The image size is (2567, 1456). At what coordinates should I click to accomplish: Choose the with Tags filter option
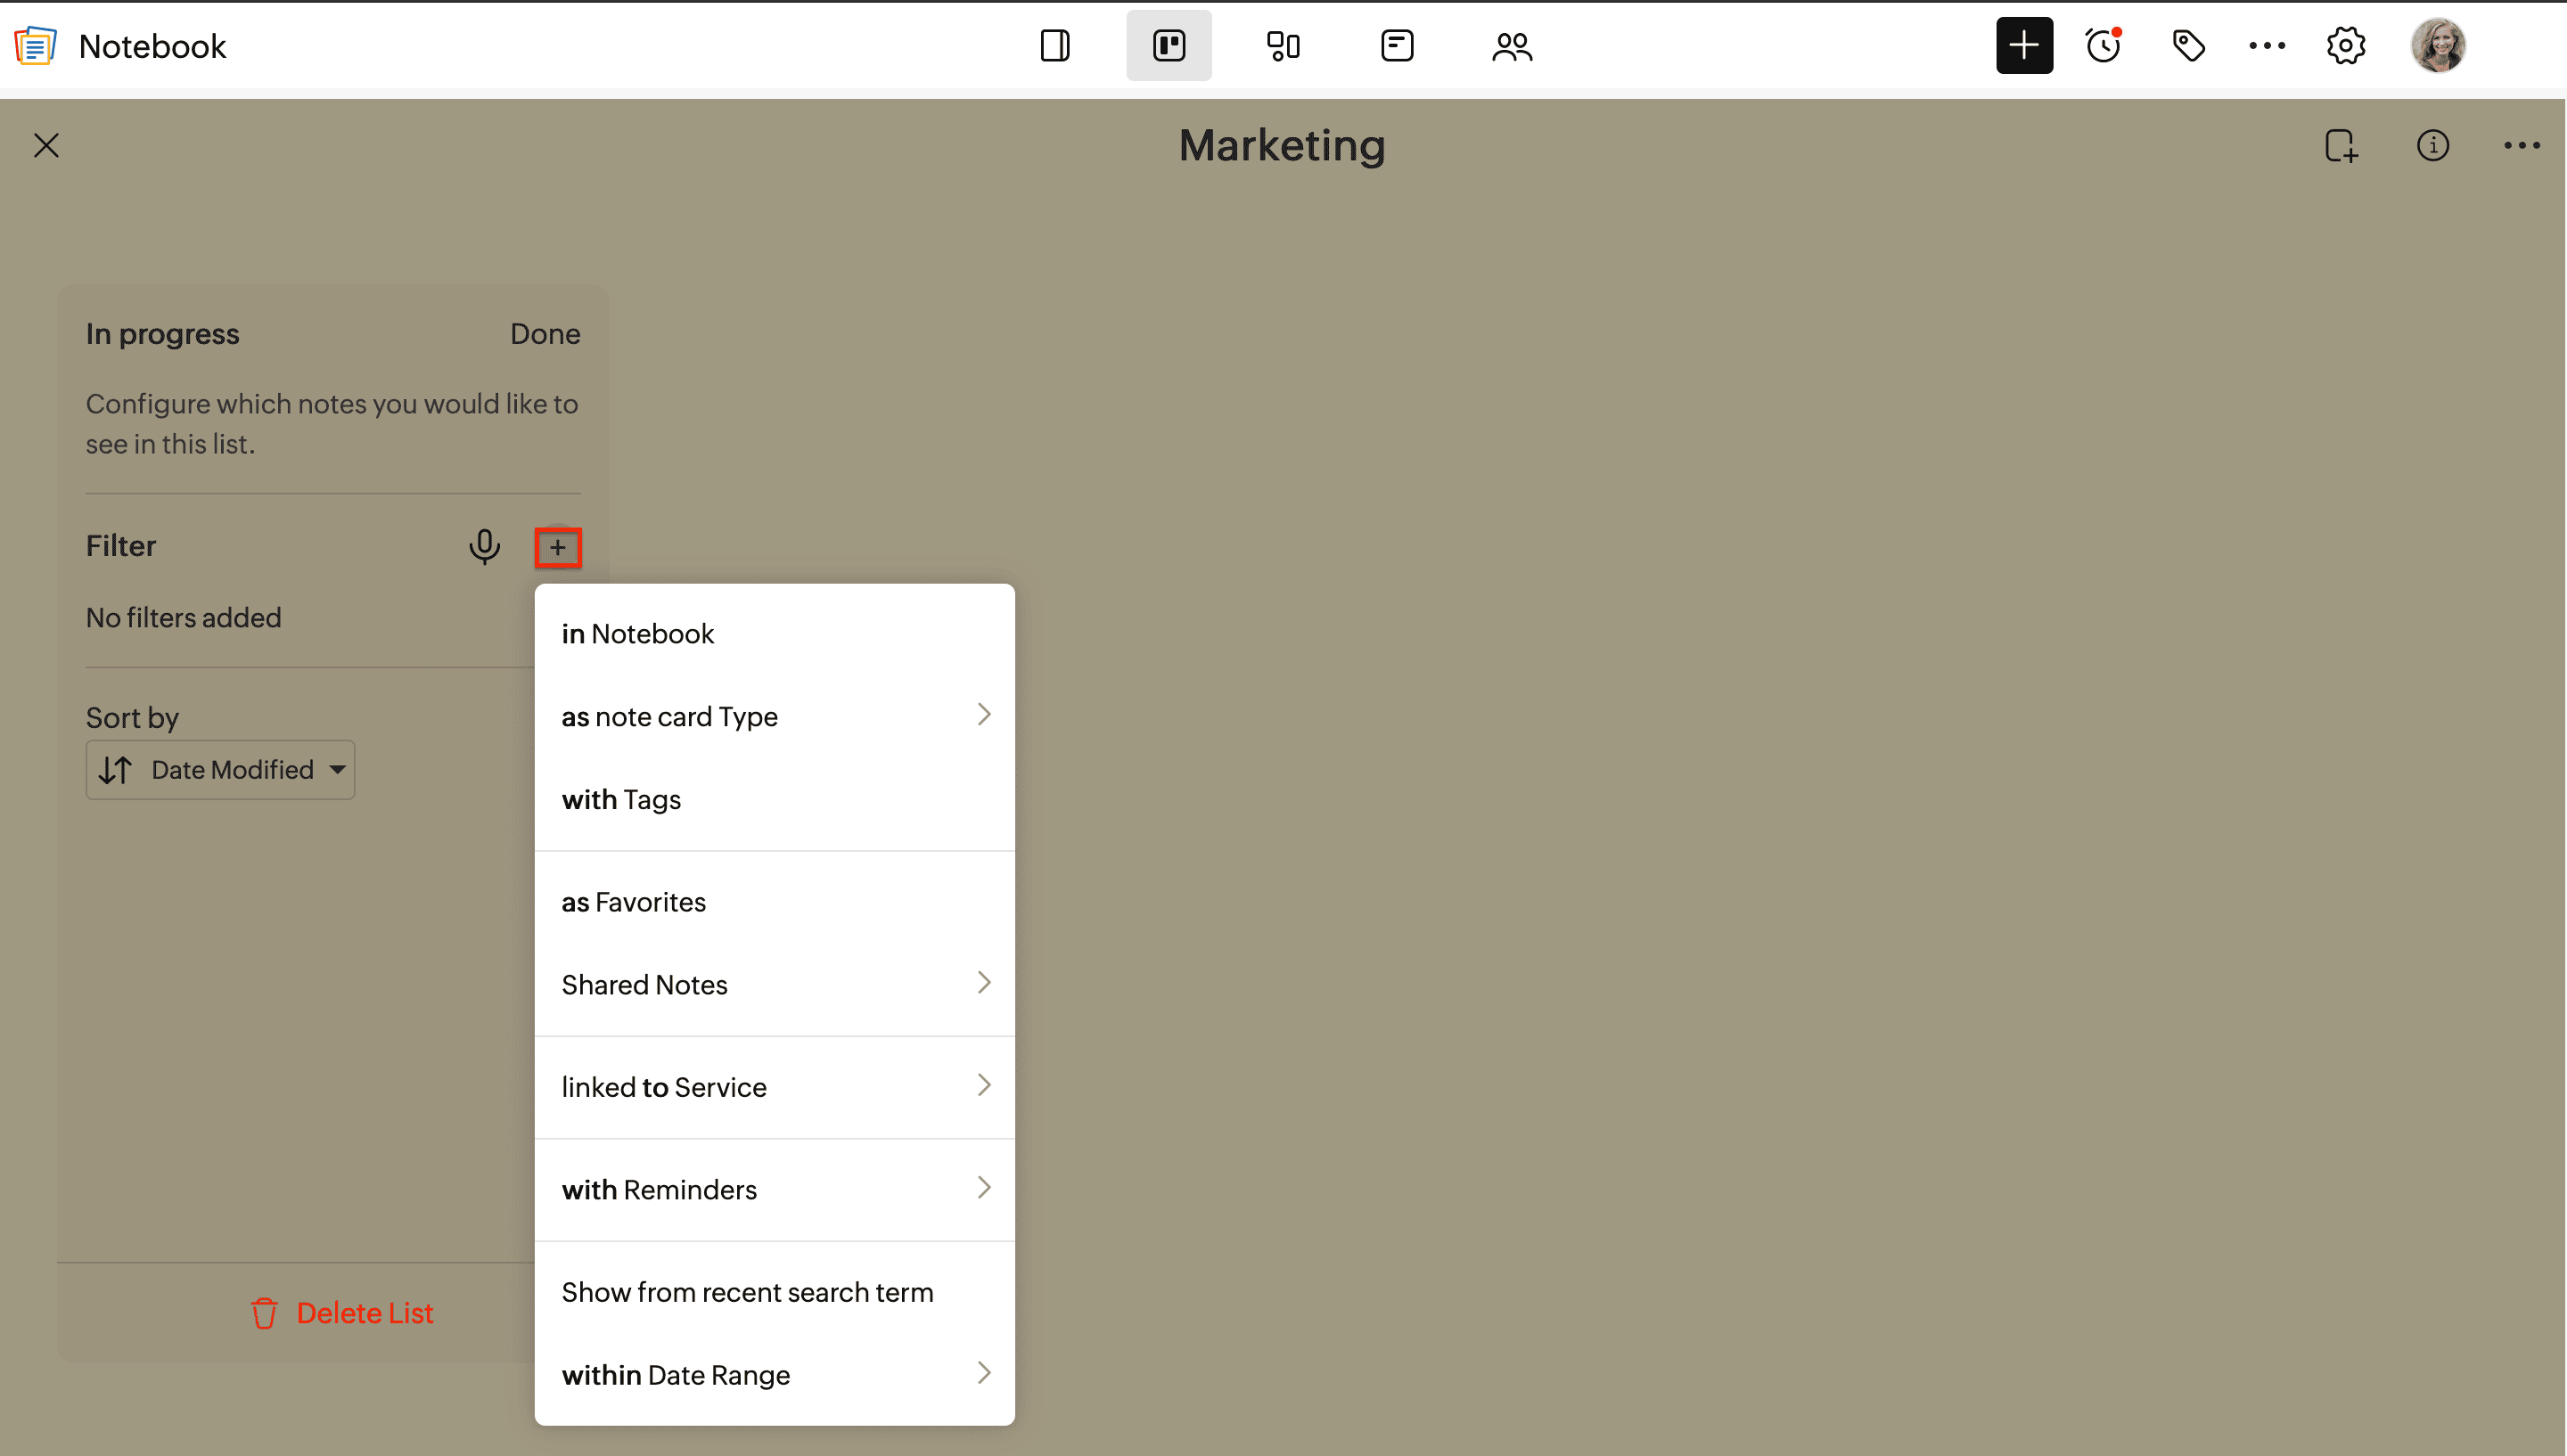click(x=621, y=799)
